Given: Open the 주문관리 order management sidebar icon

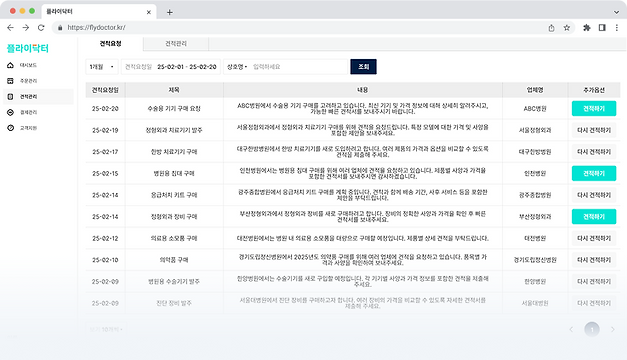Looking at the screenshot, I should click(10, 81).
